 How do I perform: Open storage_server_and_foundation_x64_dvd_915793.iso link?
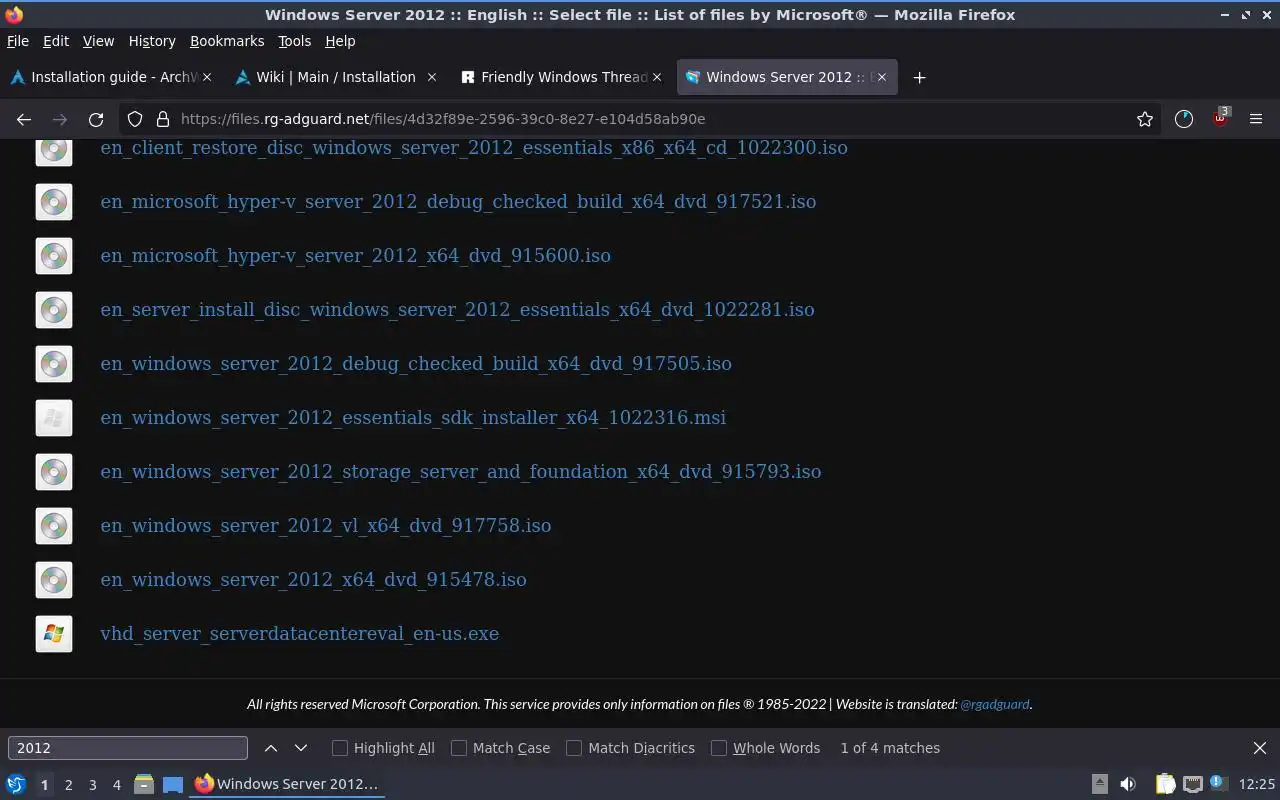point(460,472)
